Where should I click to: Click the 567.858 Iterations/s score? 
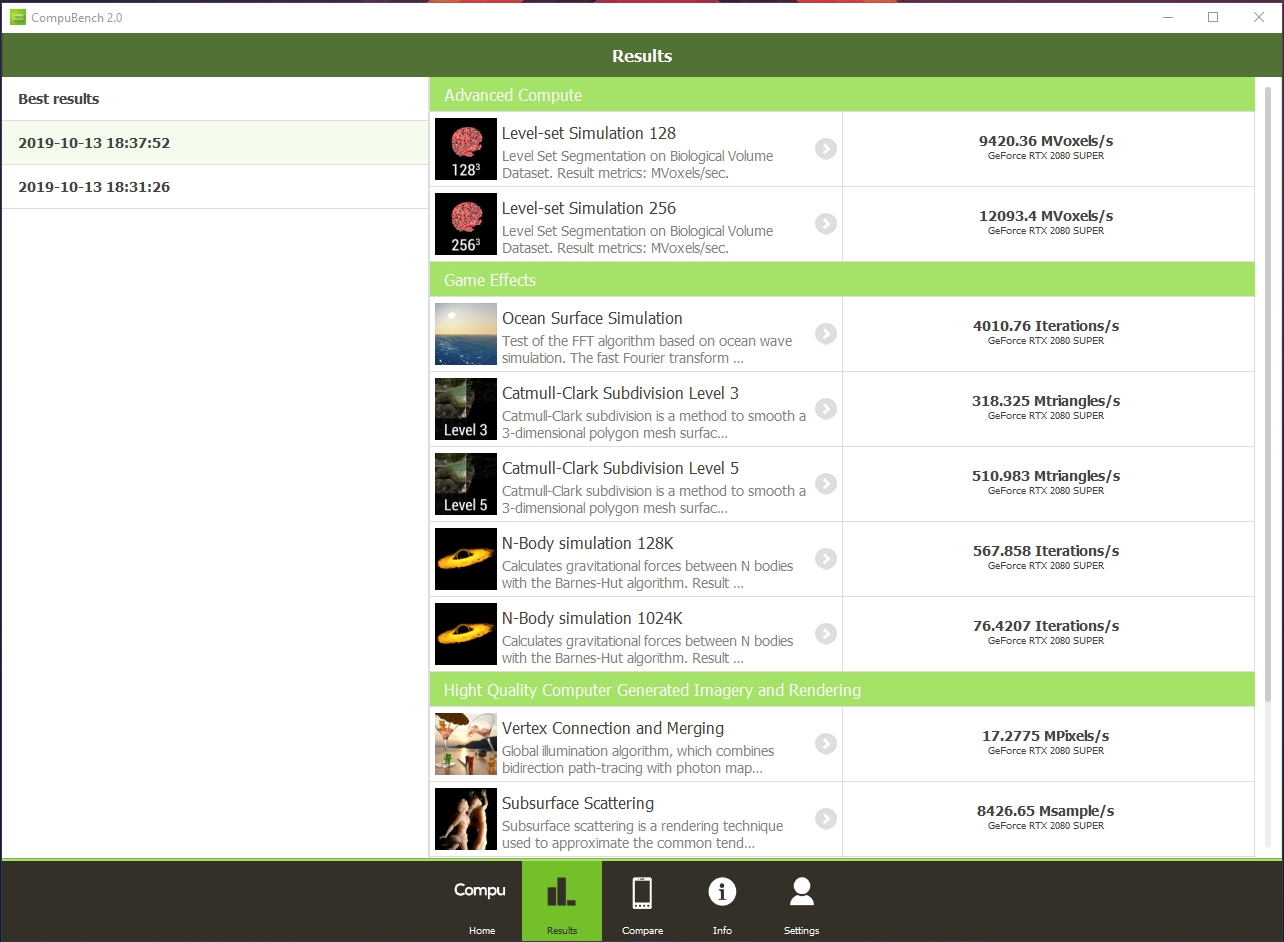click(x=1046, y=551)
